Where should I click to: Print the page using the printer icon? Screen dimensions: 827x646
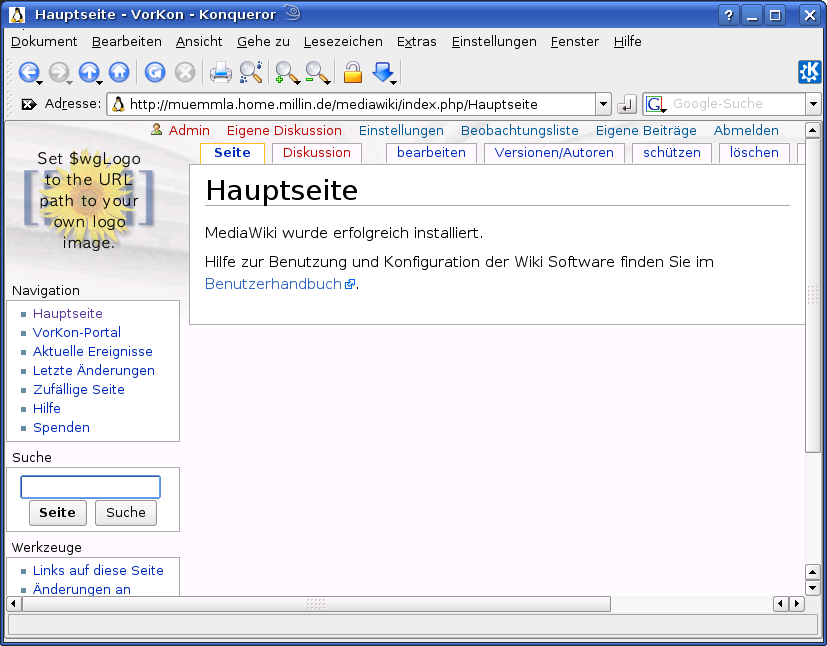[220, 72]
